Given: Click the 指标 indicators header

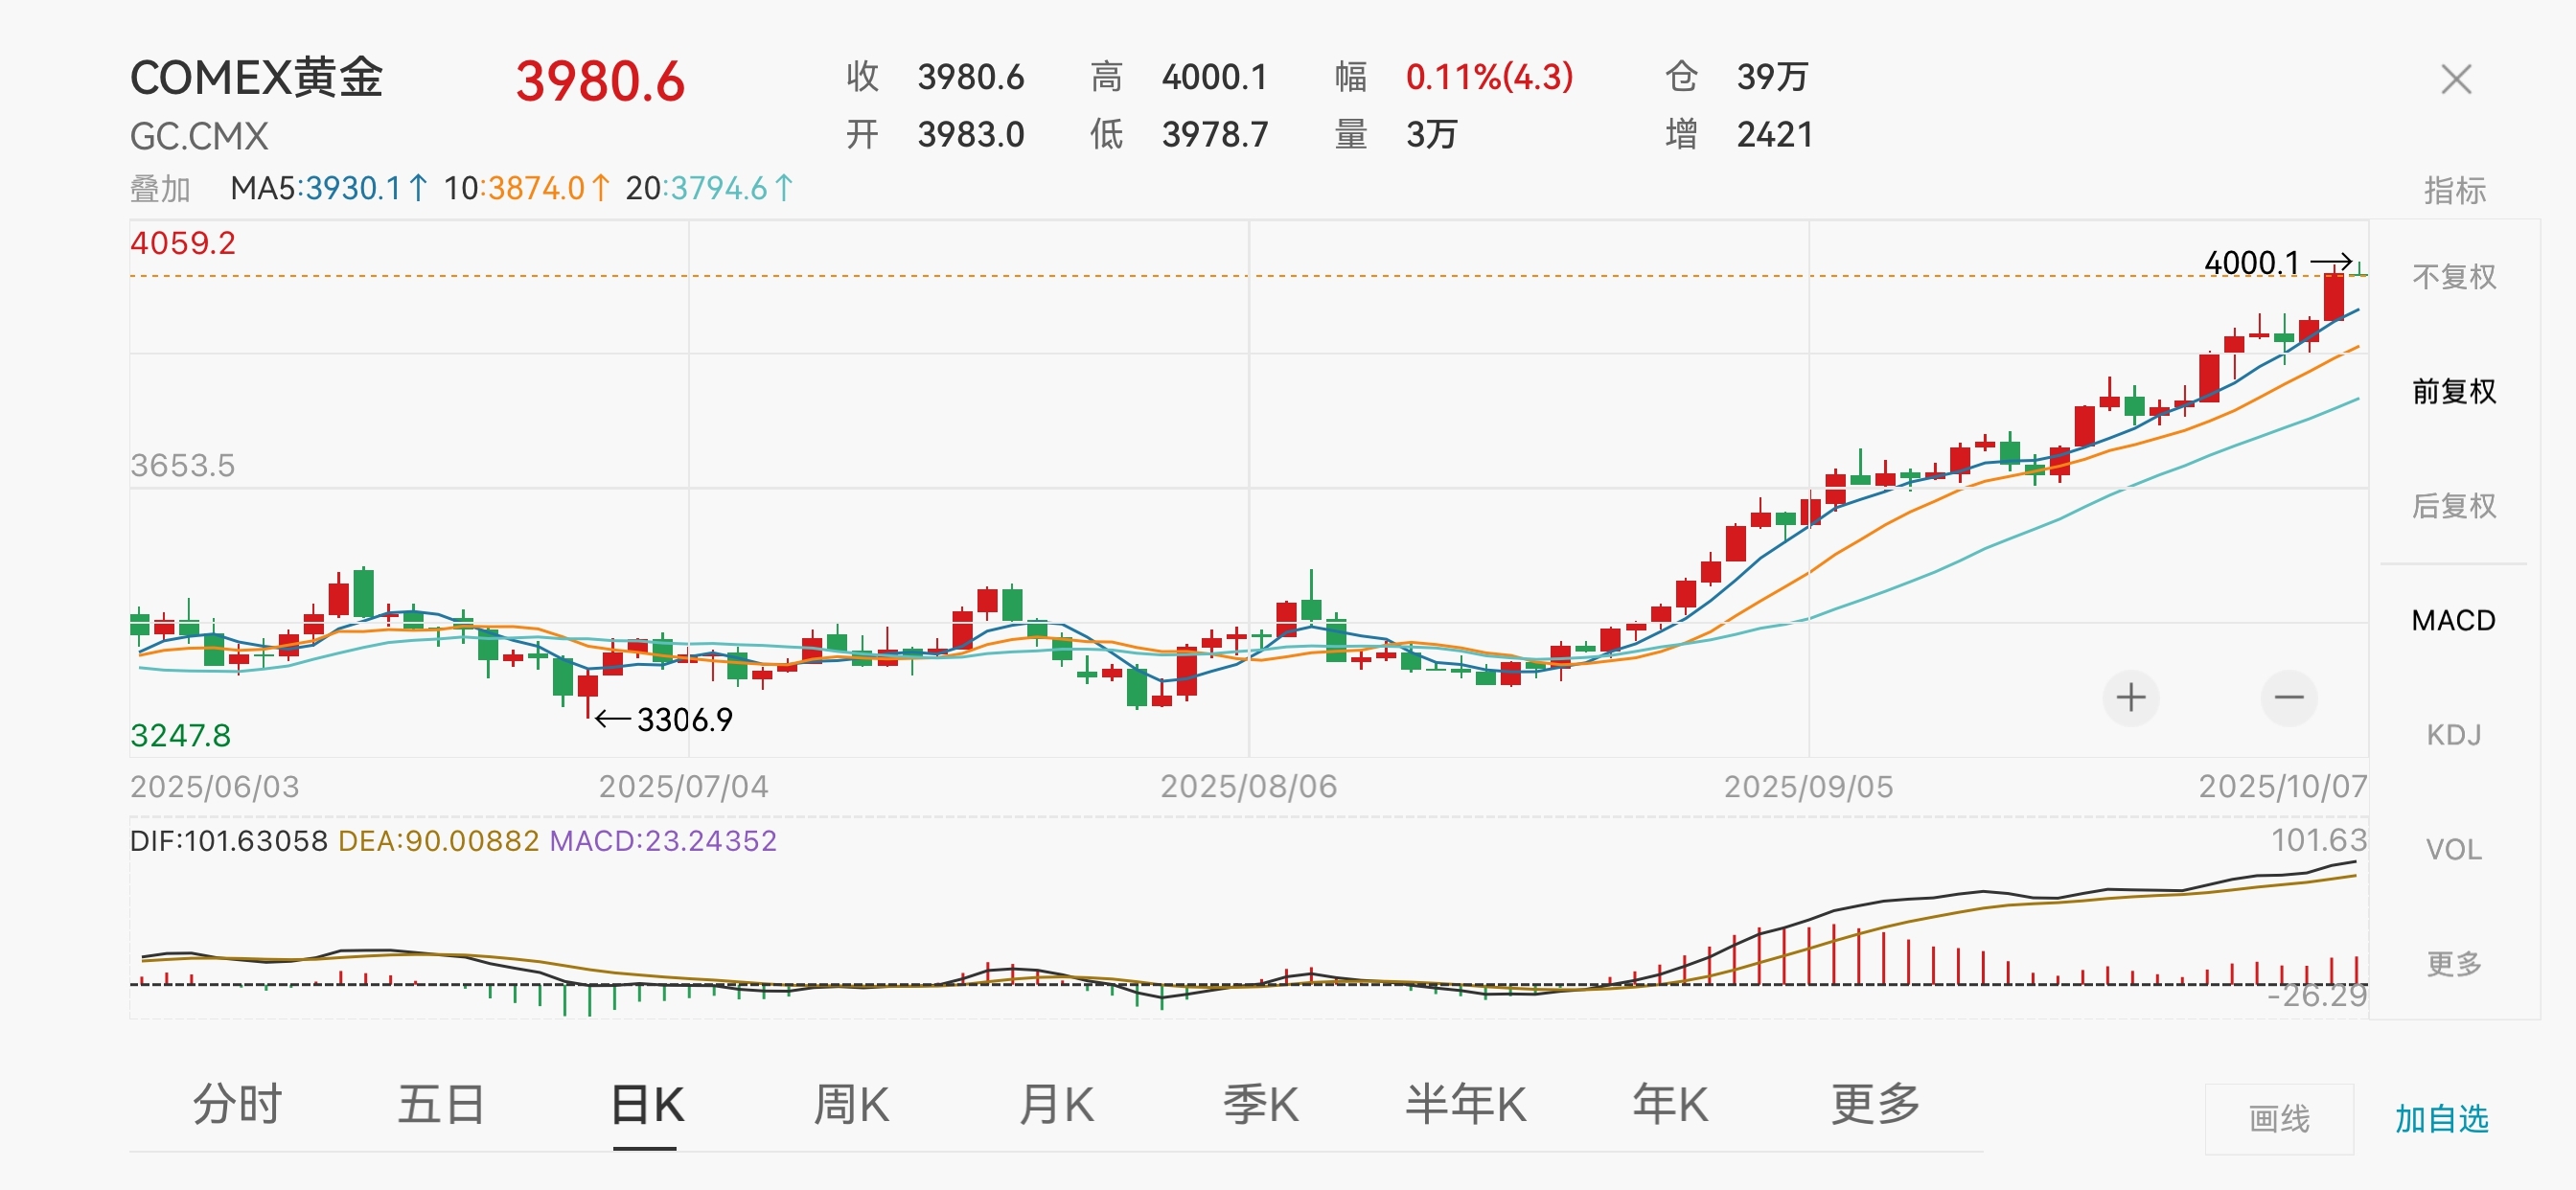Looking at the screenshot, I should point(2454,190).
